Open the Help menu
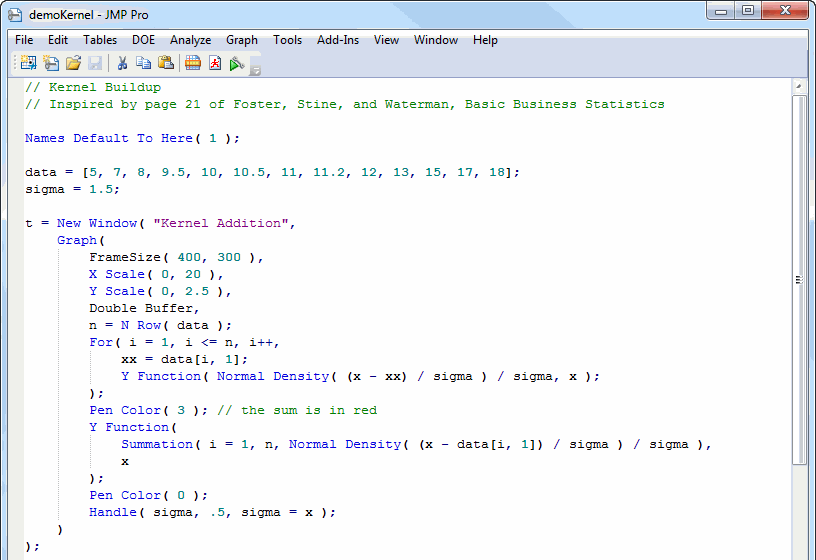816x560 pixels. tap(485, 40)
